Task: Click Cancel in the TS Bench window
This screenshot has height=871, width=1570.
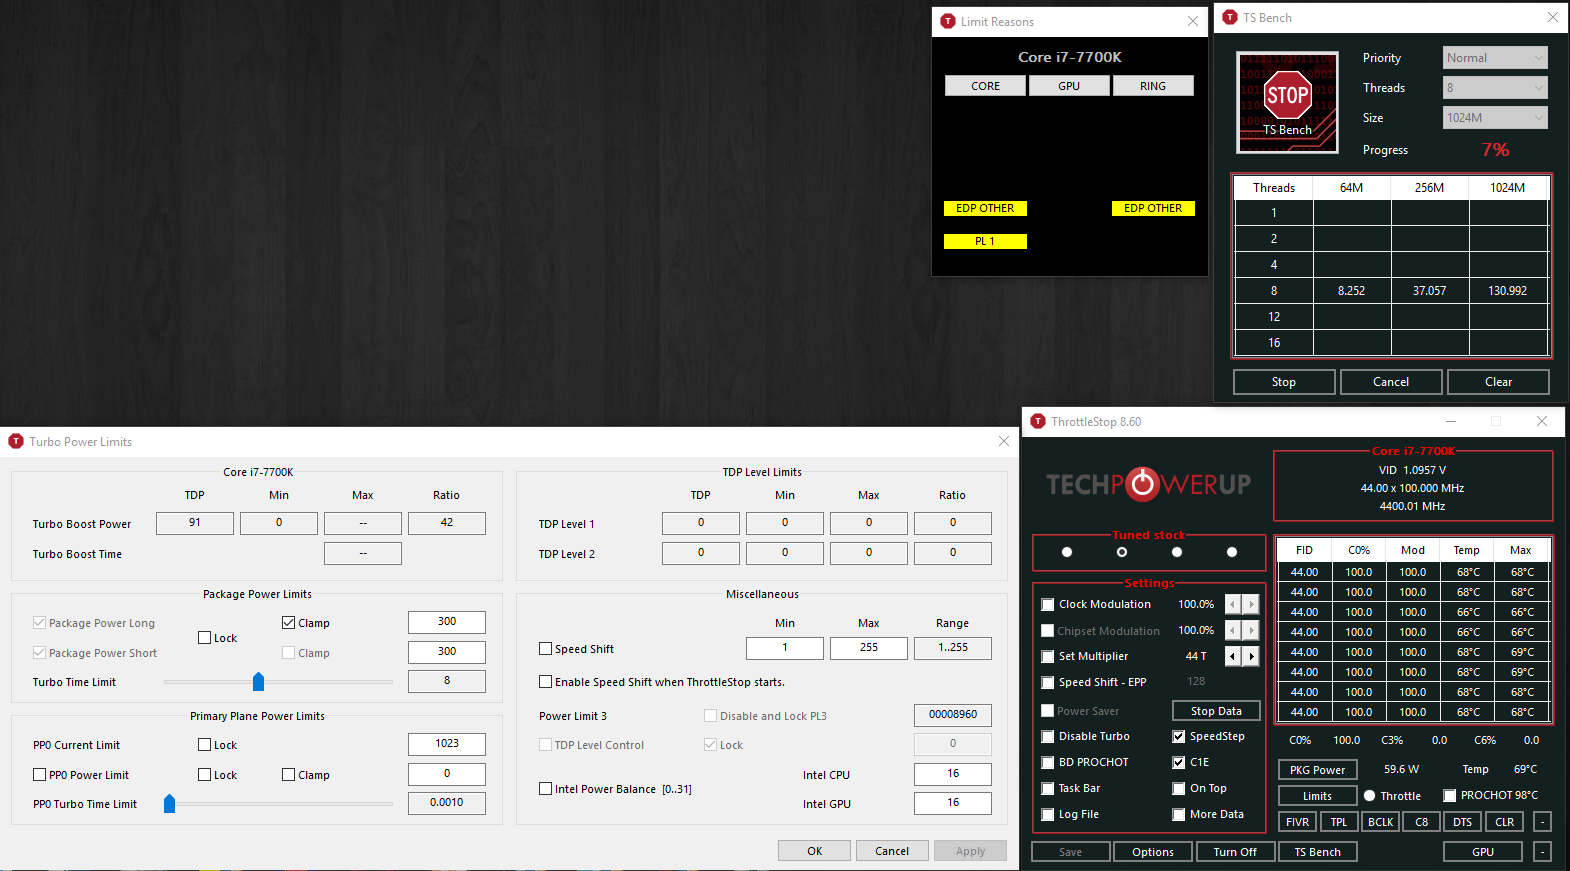Action: [x=1391, y=382]
